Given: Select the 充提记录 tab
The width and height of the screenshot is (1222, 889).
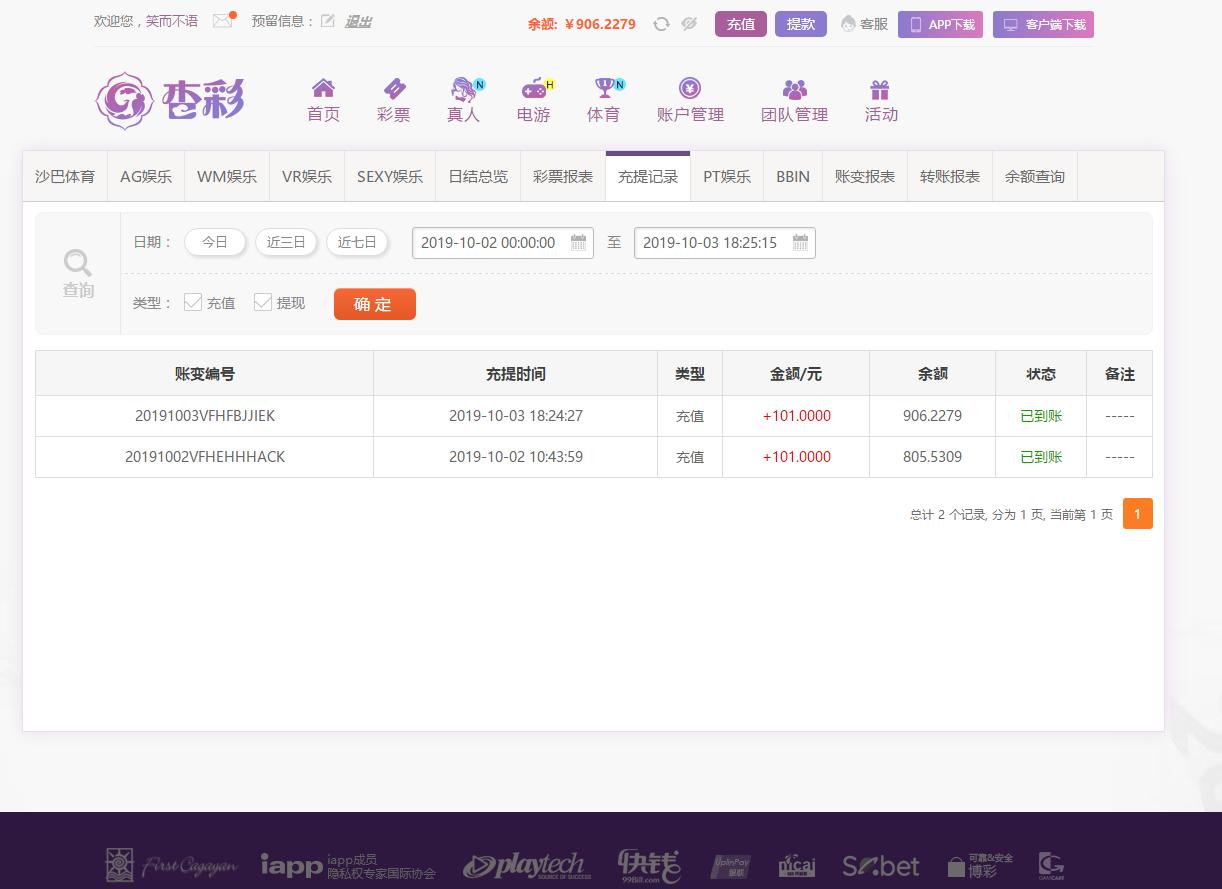Looking at the screenshot, I should pos(648,177).
